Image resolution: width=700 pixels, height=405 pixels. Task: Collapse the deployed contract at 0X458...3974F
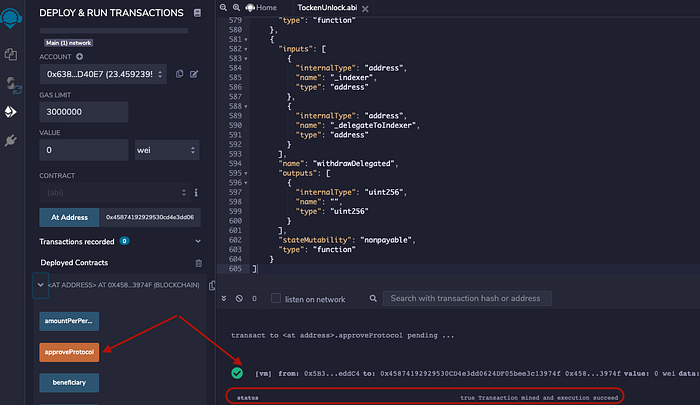point(41,285)
